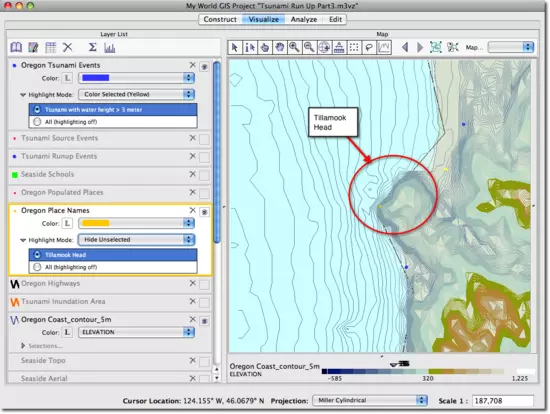Open 'Hide Unselected' highlight mode dropdown

136,239
